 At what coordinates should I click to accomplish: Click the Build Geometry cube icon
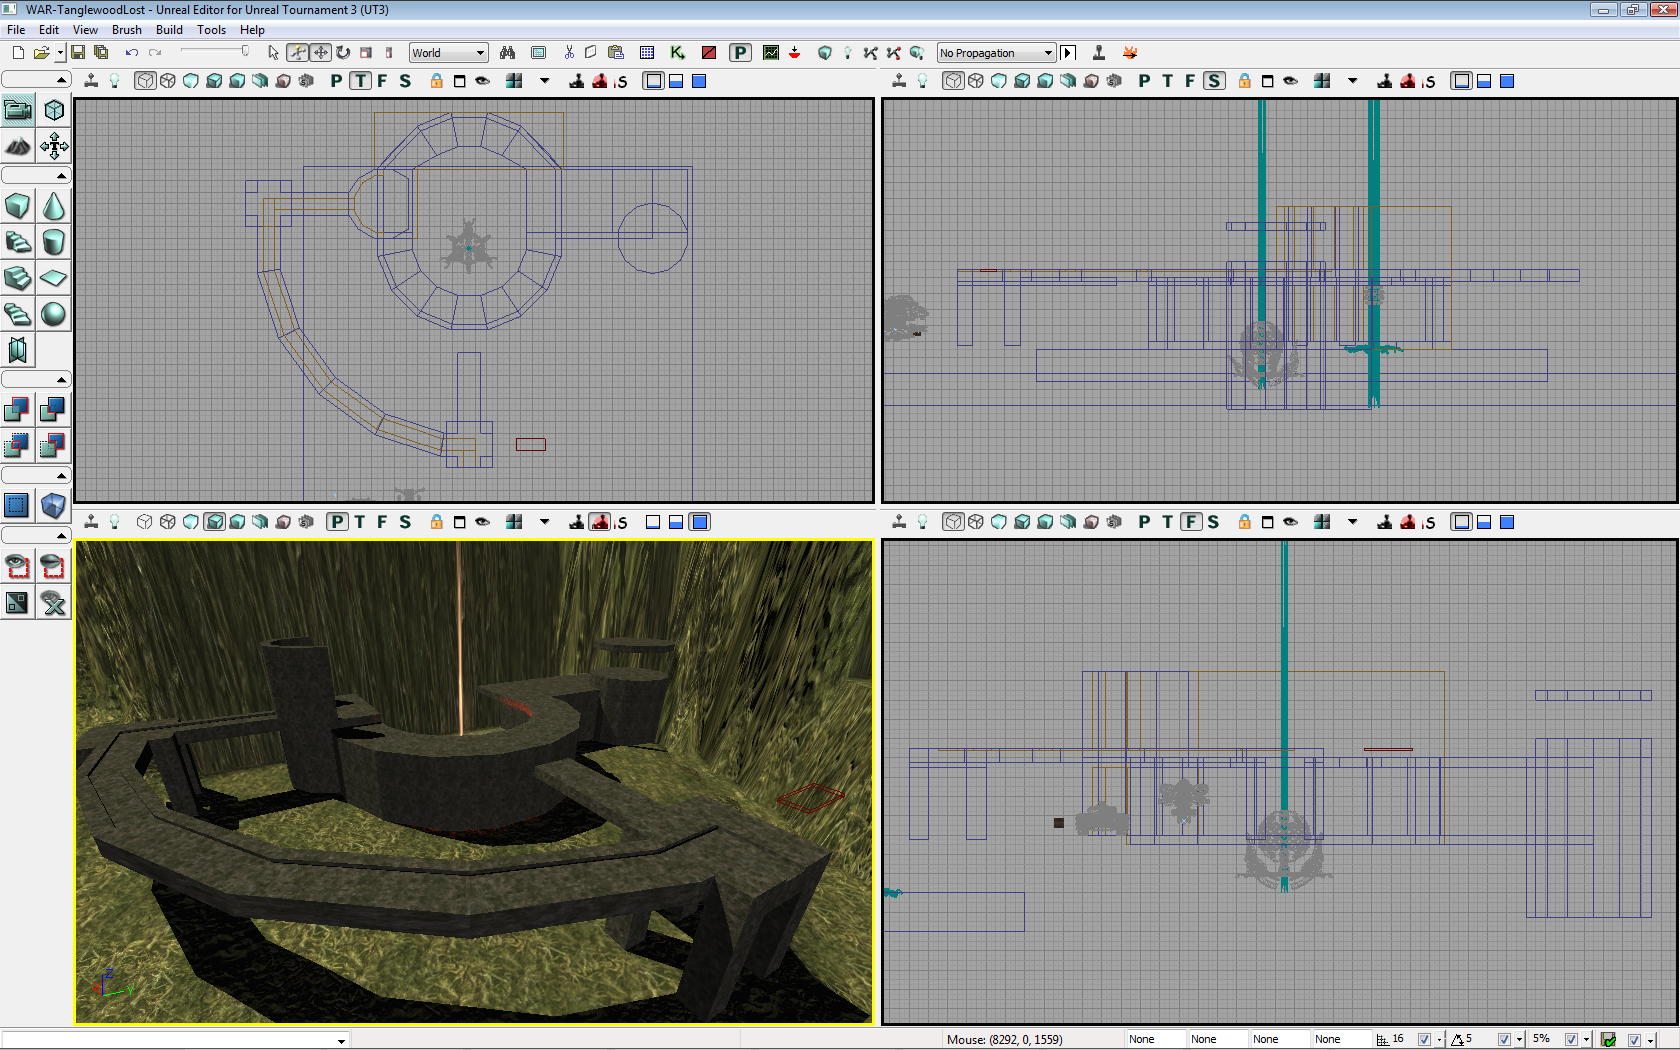[825, 53]
